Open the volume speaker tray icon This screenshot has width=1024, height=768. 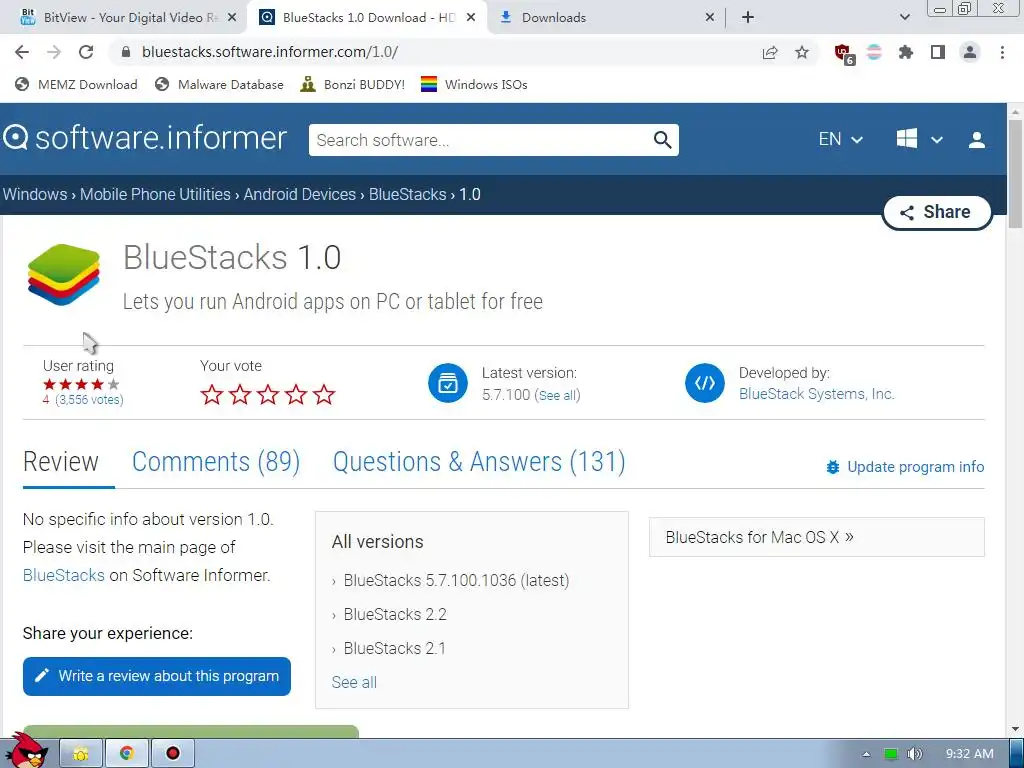click(915, 754)
